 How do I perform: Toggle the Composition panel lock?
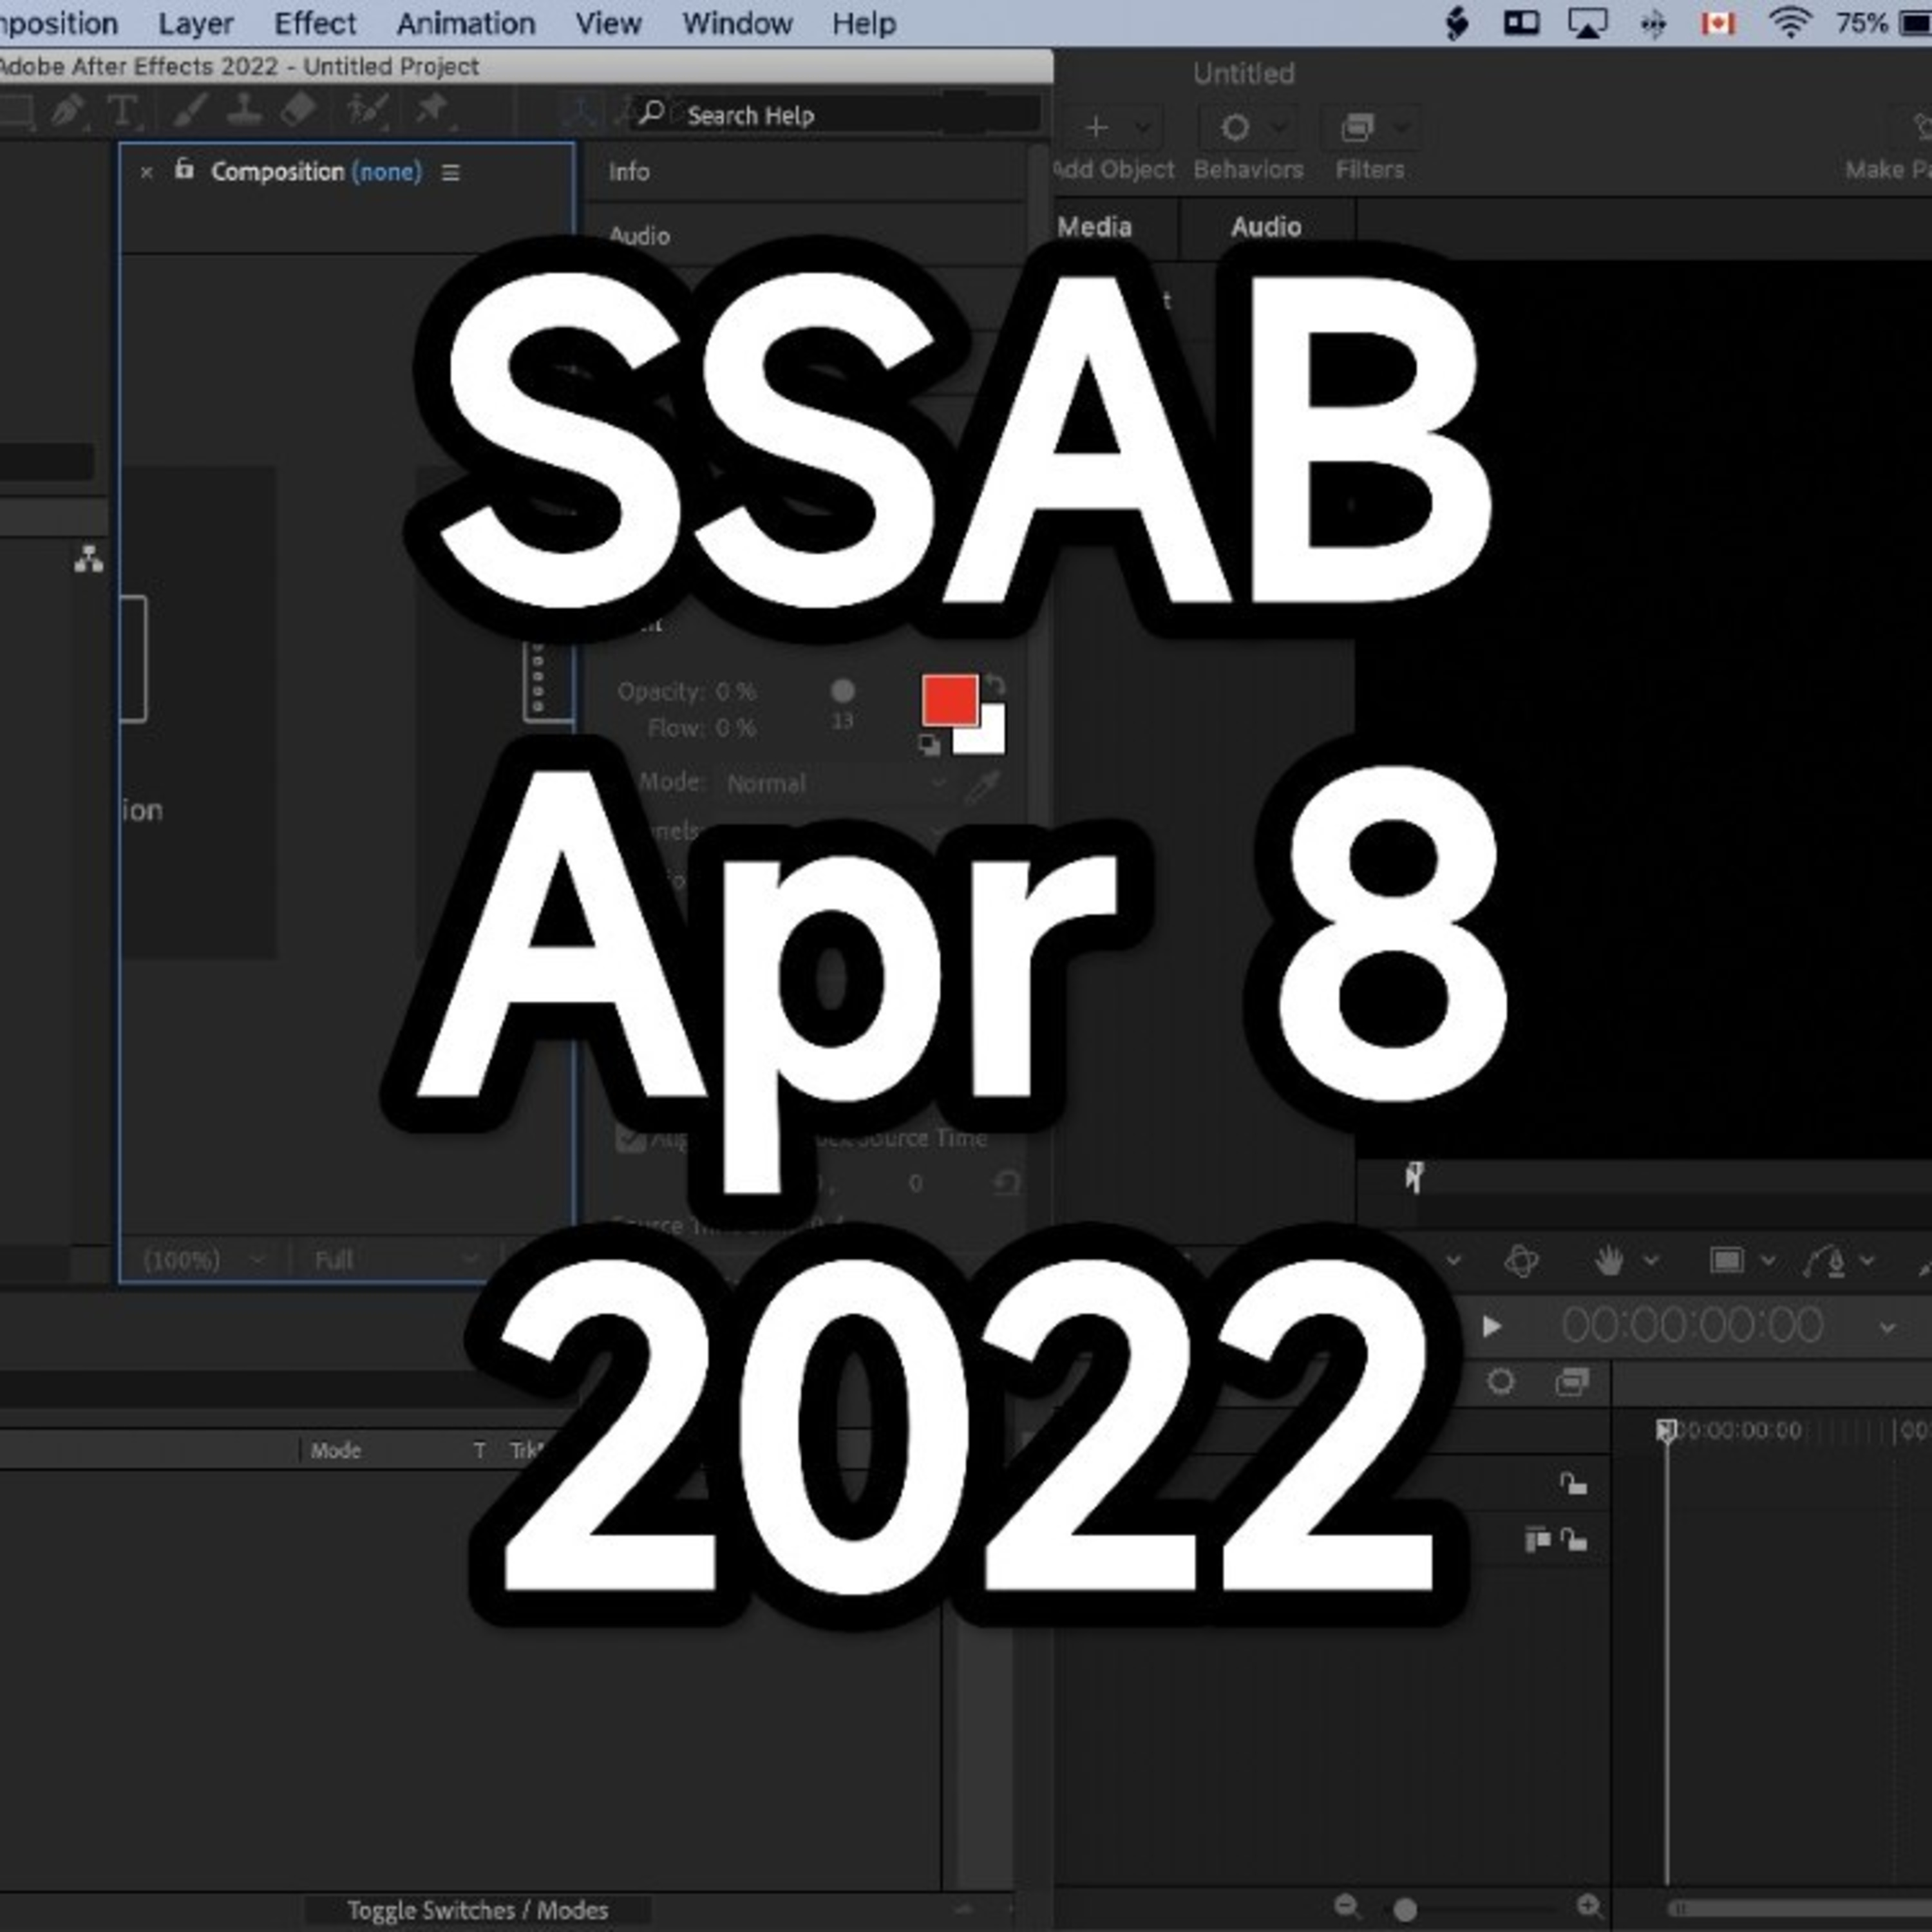click(184, 170)
